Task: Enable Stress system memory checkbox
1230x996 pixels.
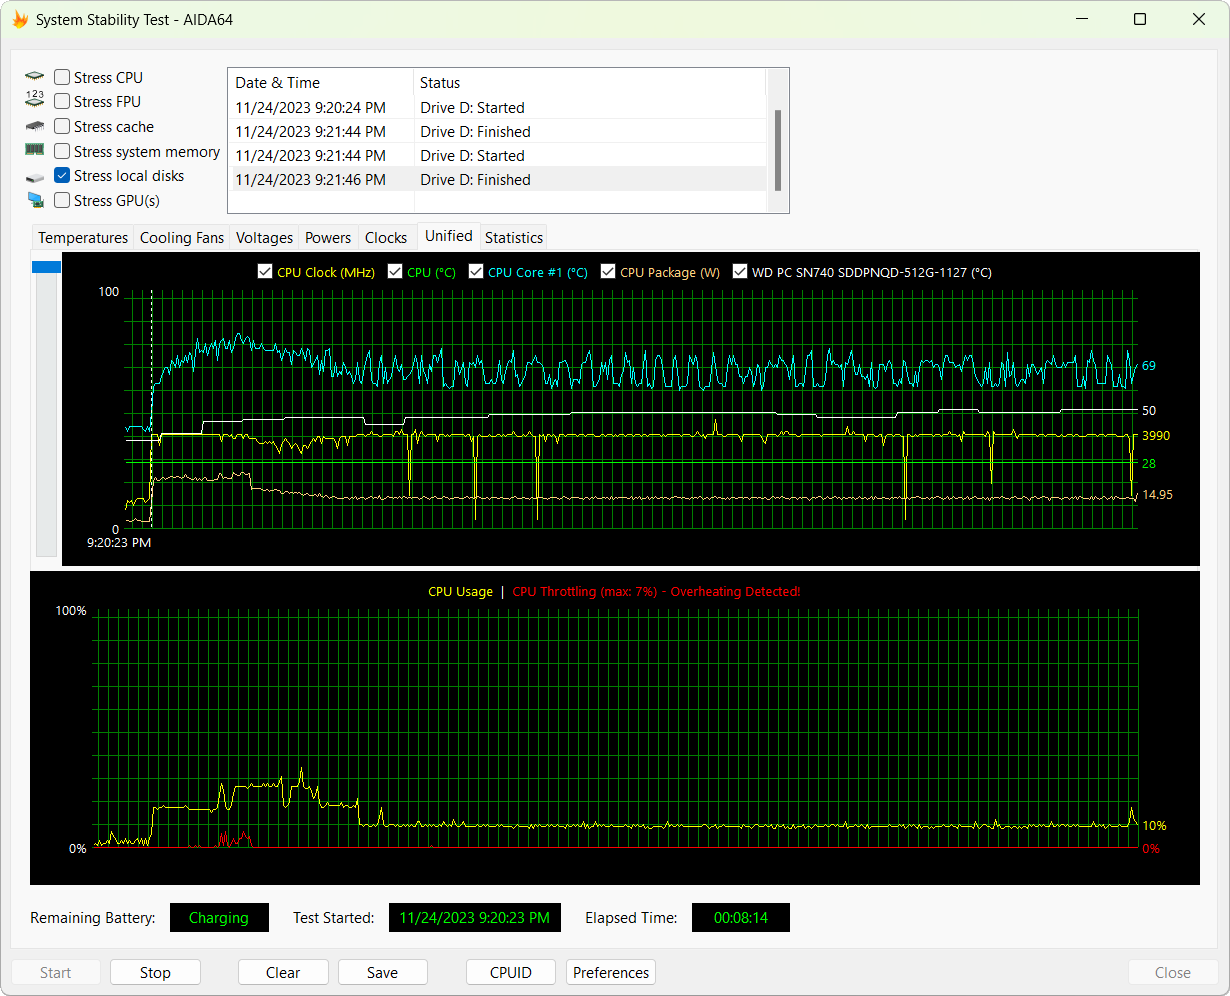Action: click(62, 151)
